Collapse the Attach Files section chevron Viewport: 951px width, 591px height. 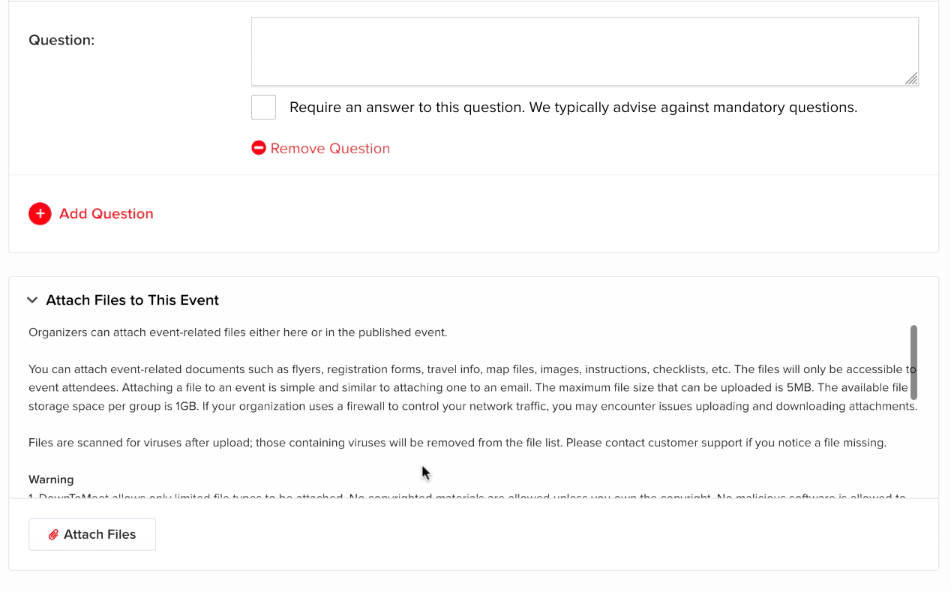point(32,300)
